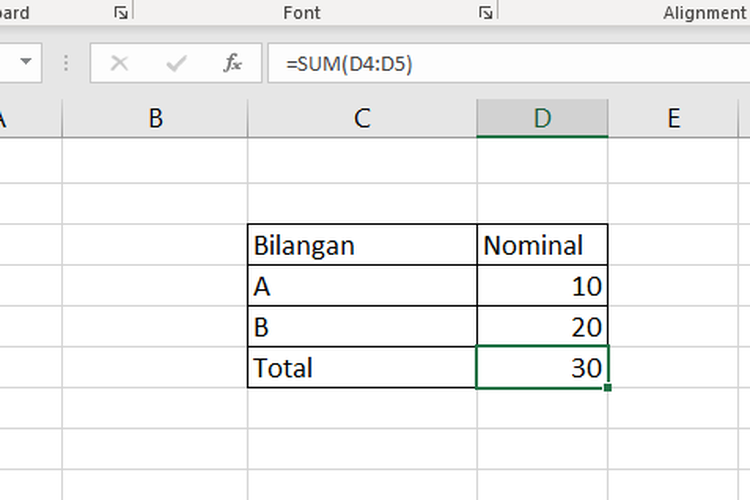Select the cell with value 10
The height and width of the screenshot is (500, 750).
tap(542, 286)
